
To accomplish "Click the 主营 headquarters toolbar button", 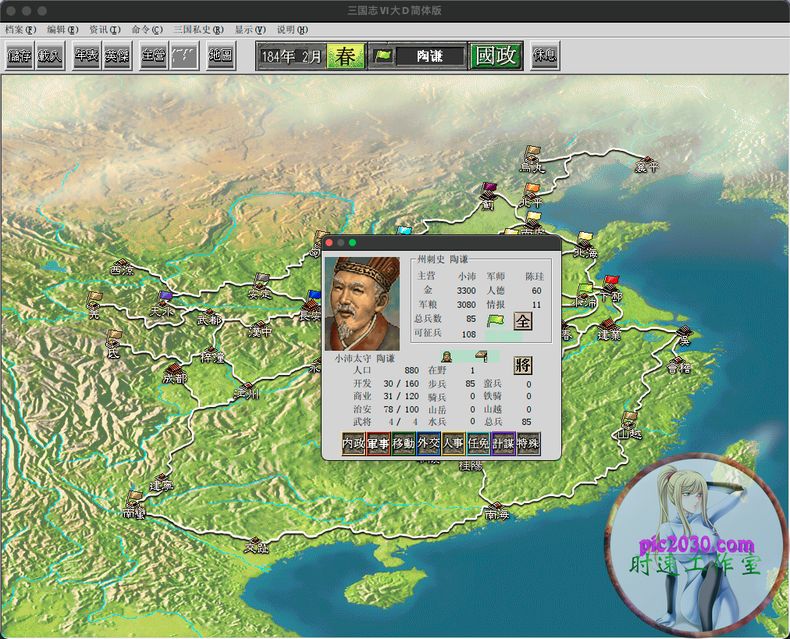I will [153, 55].
